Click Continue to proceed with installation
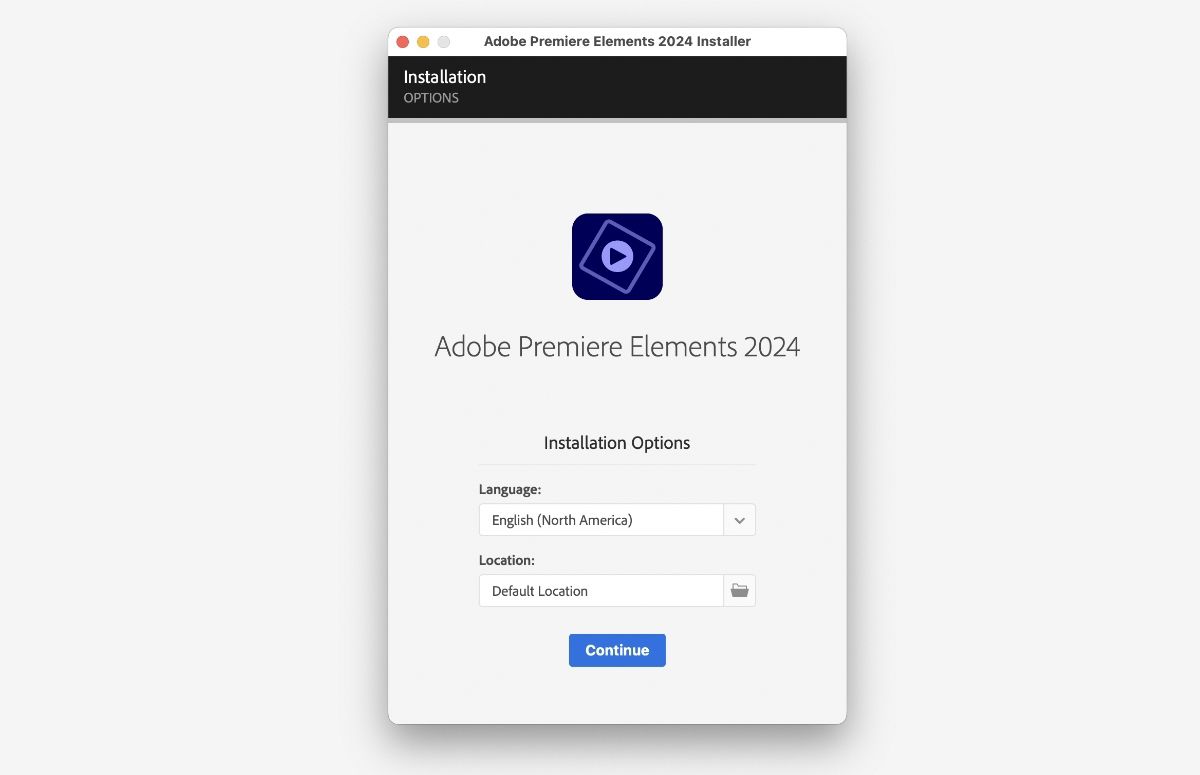Screen dimensions: 1200x775 (616, 650)
